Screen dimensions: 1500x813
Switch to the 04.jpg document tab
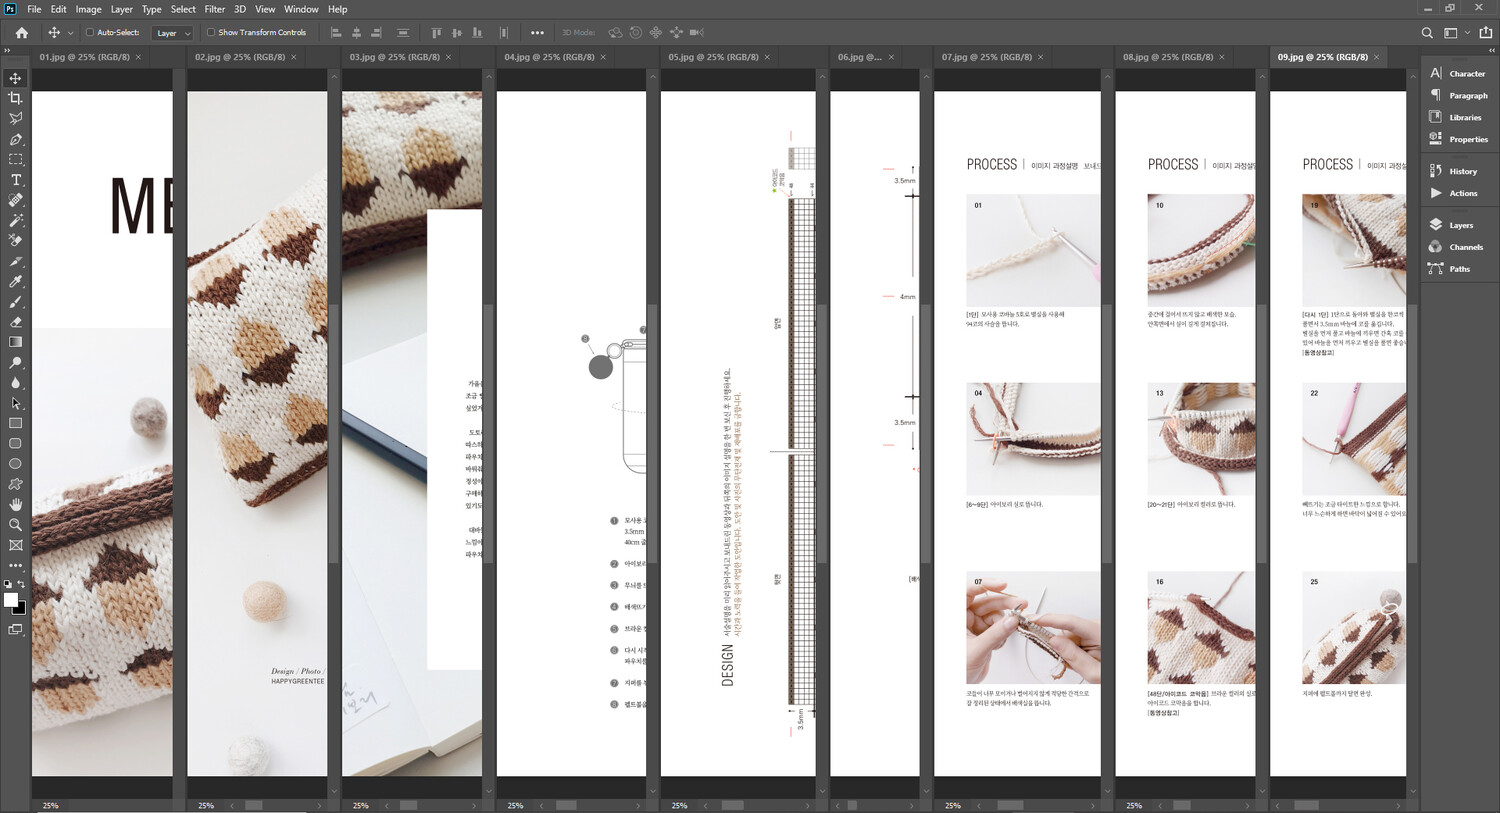(549, 57)
